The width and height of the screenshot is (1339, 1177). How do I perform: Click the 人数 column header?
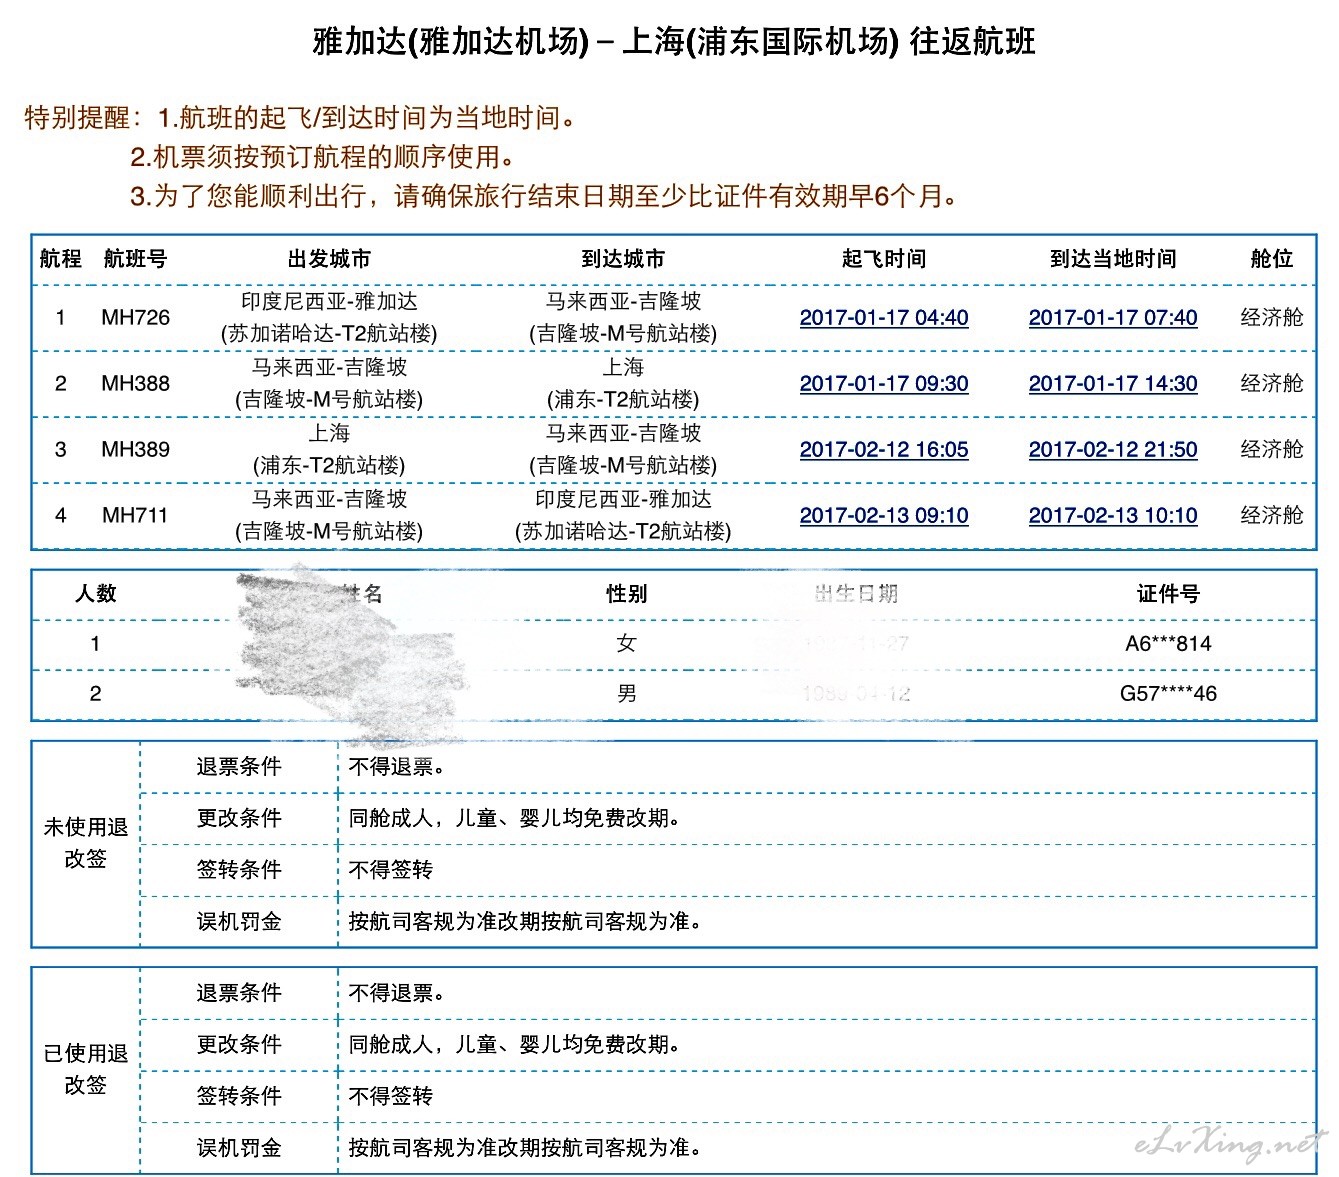click(x=96, y=594)
